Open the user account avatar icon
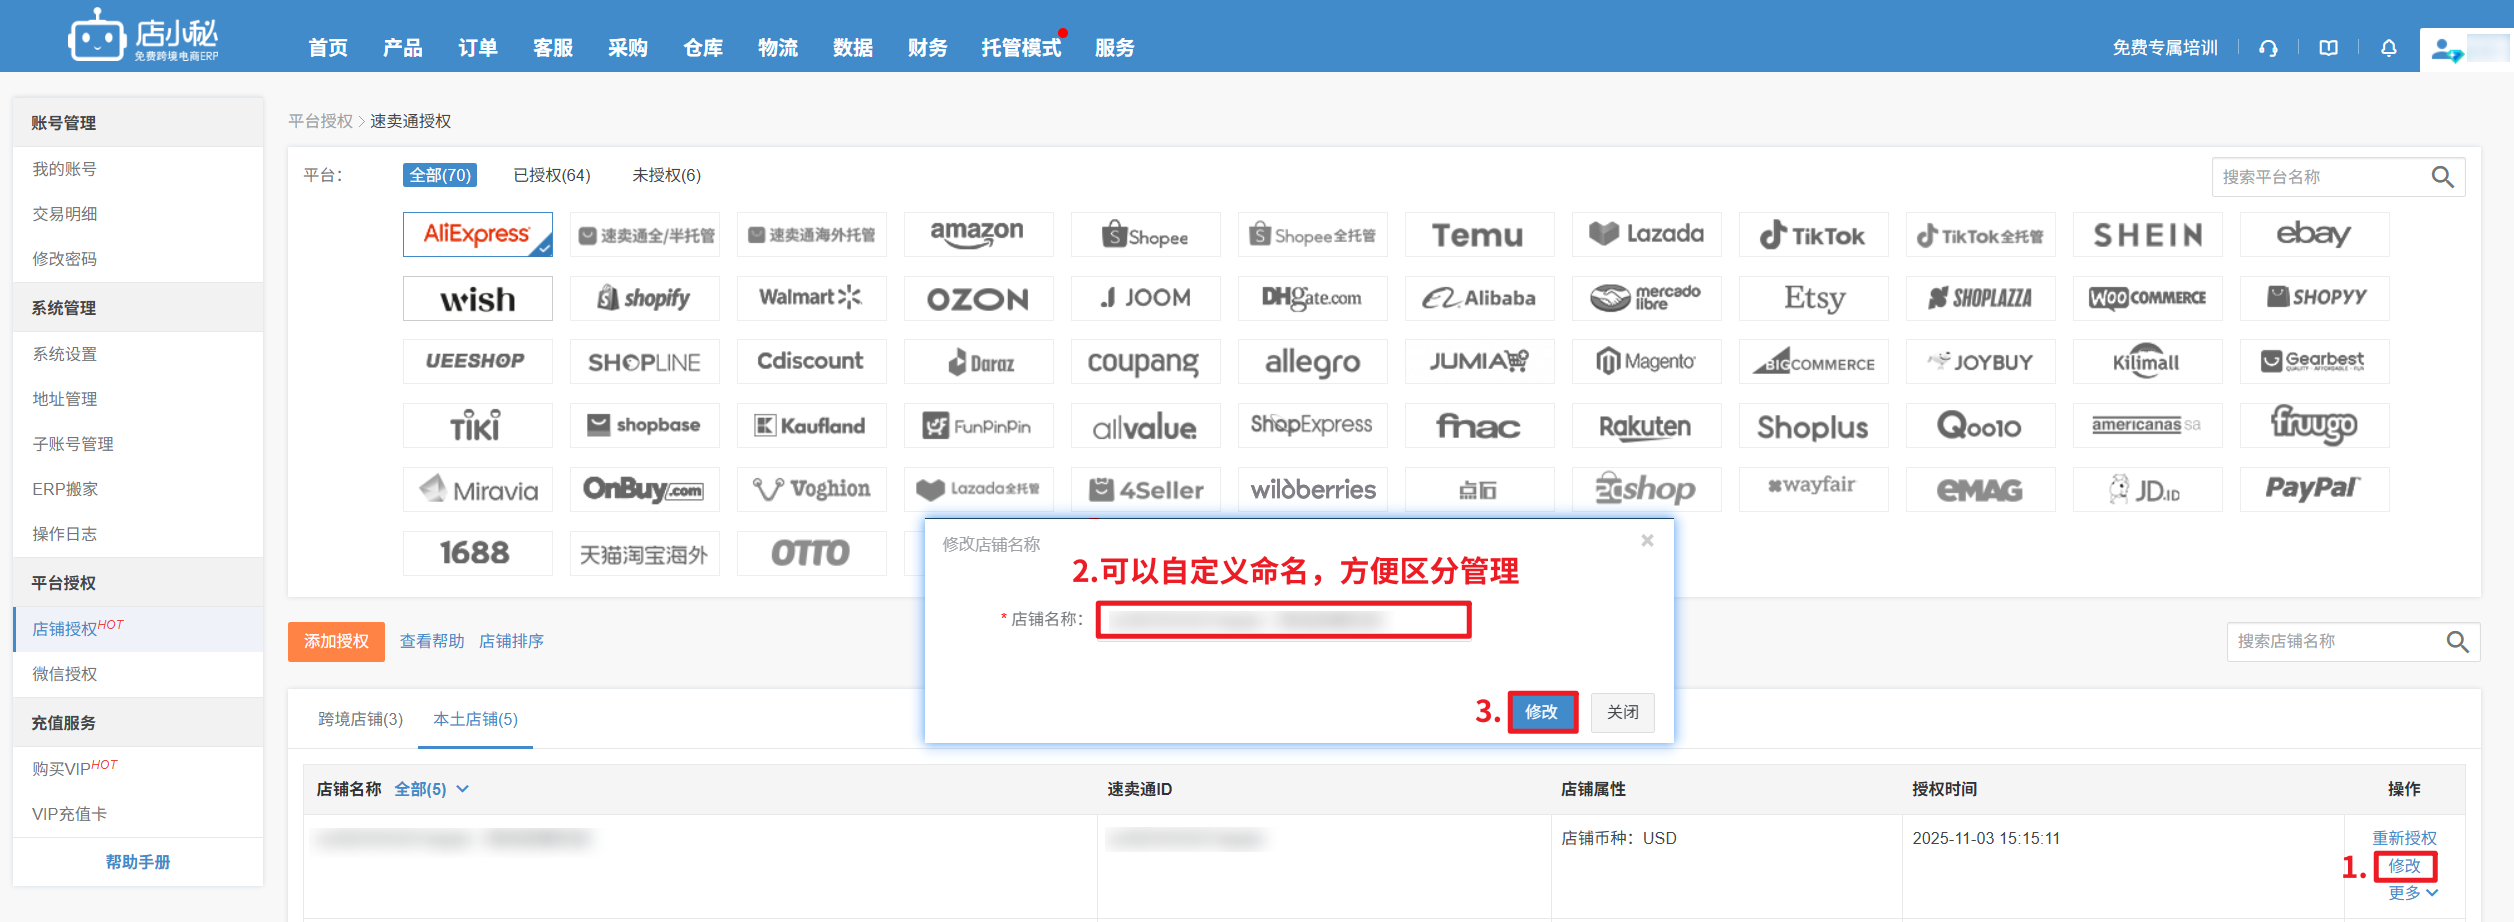Image resolution: width=2514 pixels, height=922 pixels. click(x=2446, y=49)
